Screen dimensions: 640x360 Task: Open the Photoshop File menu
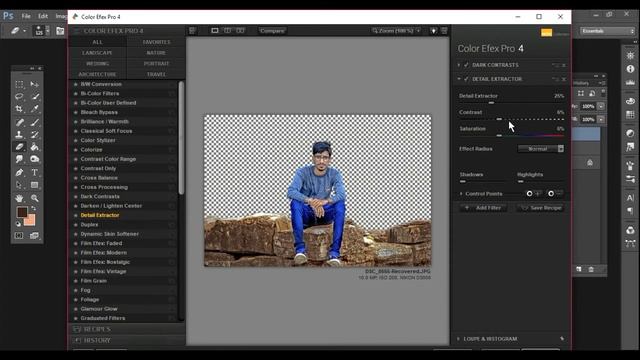[26, 16]
